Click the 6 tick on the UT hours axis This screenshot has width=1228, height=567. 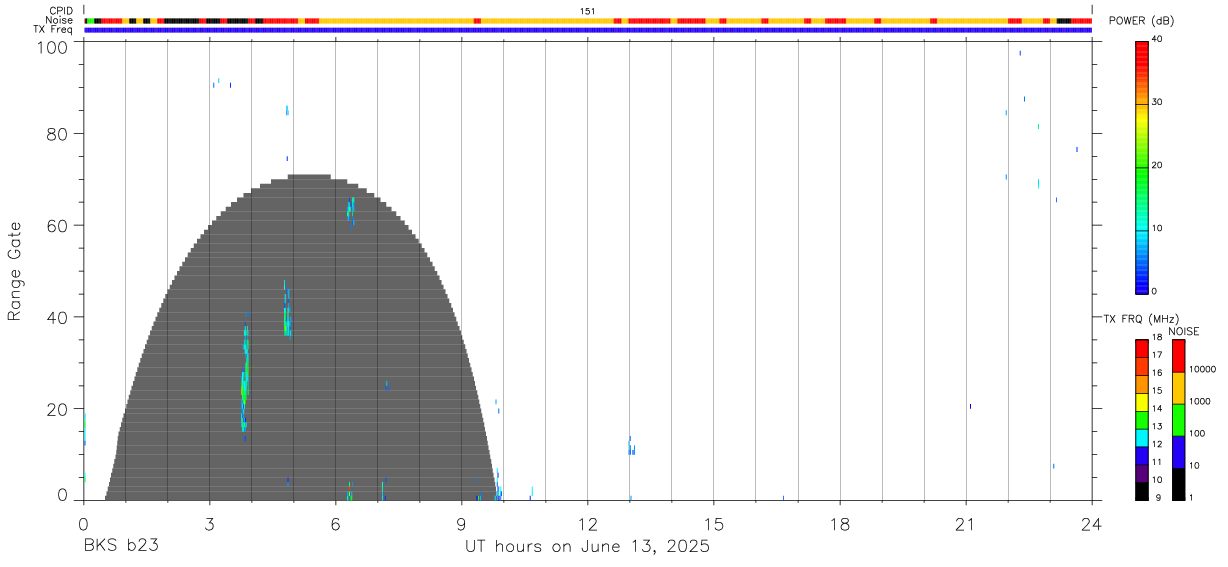click(x=335, y=523)
